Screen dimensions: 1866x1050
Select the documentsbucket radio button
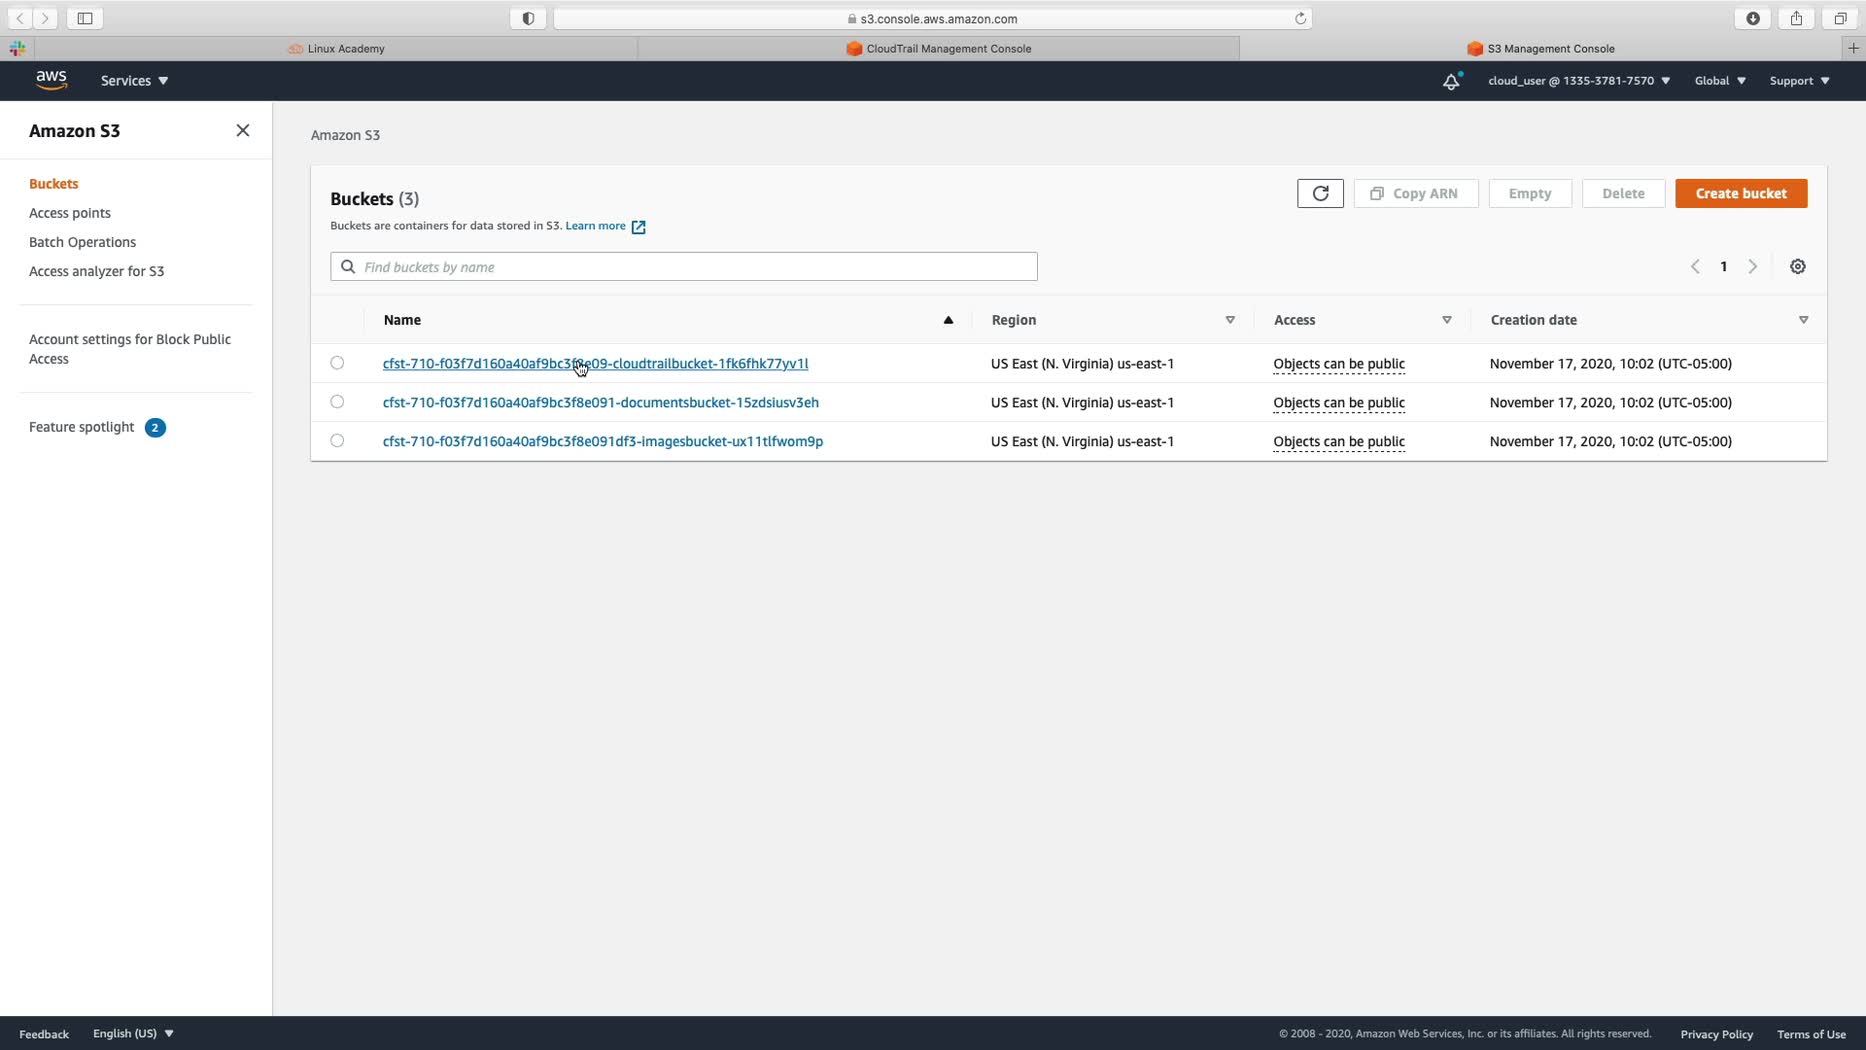point(337,402)
